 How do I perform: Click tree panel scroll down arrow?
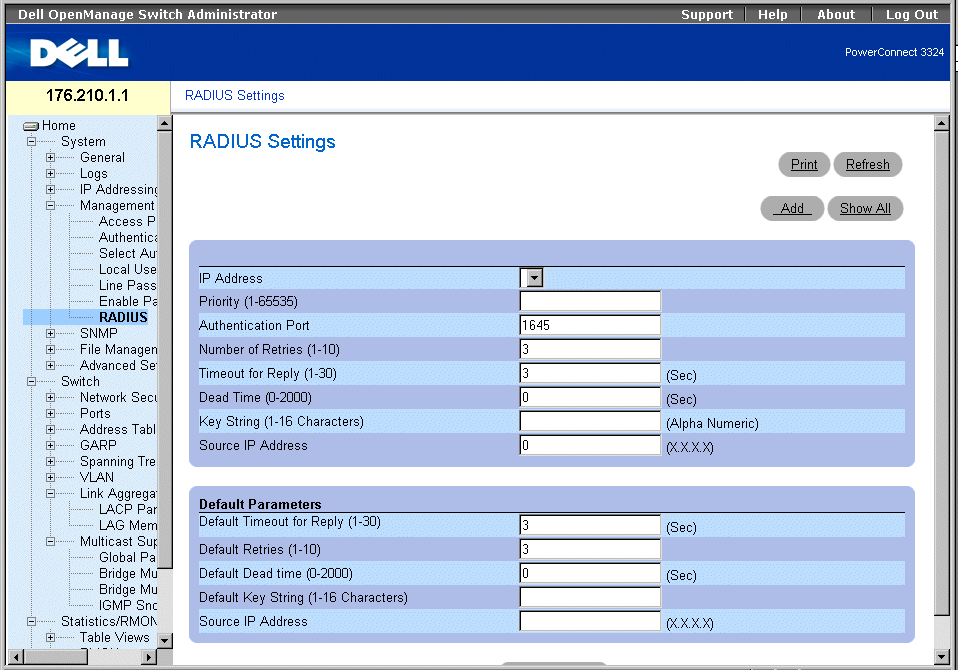point(164,640)
